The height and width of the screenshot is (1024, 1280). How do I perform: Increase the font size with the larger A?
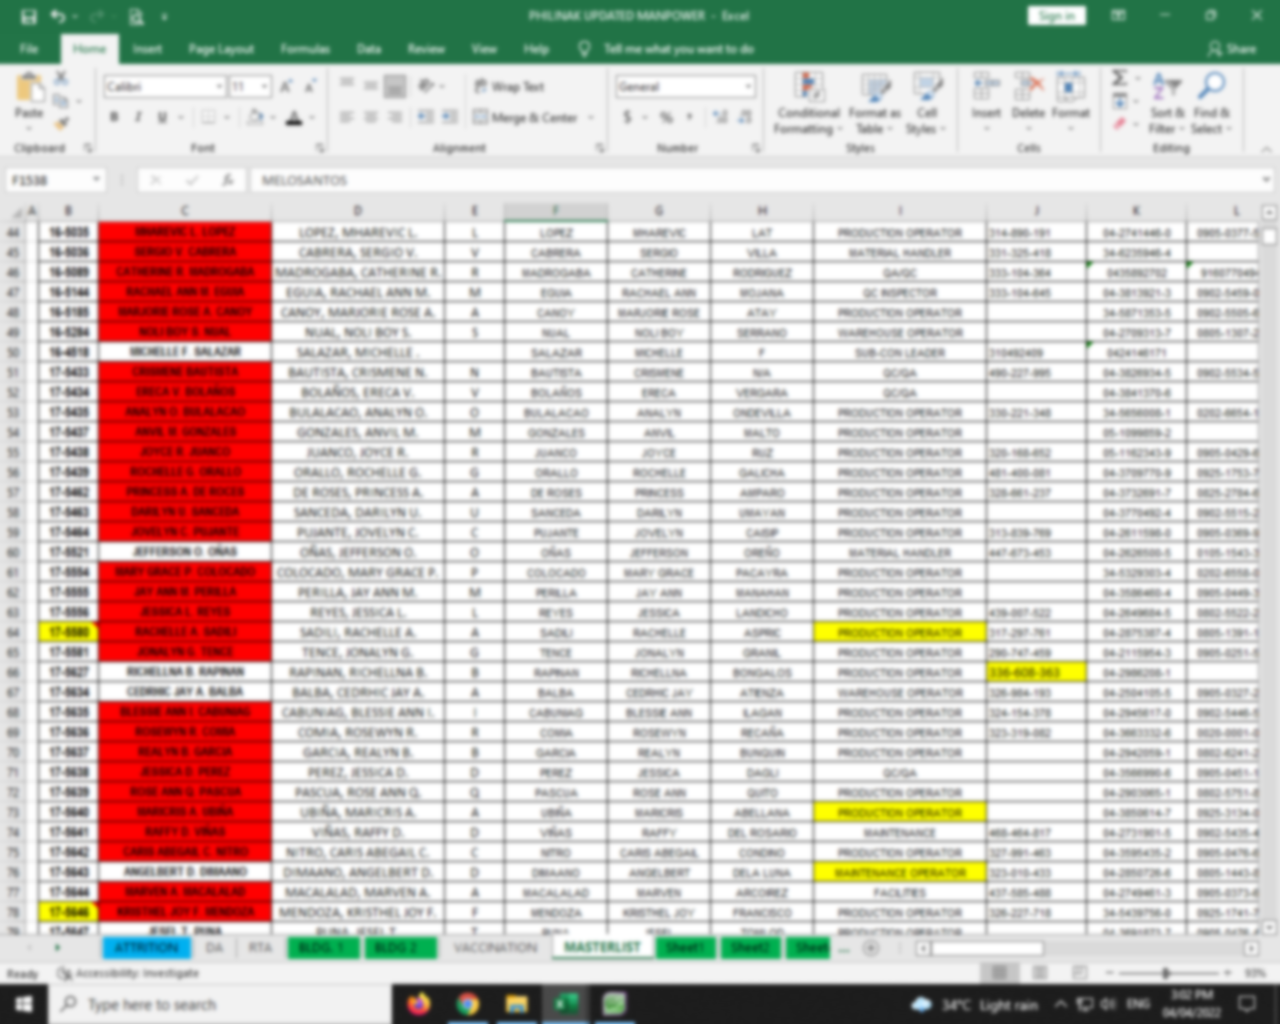pos(286,87)
